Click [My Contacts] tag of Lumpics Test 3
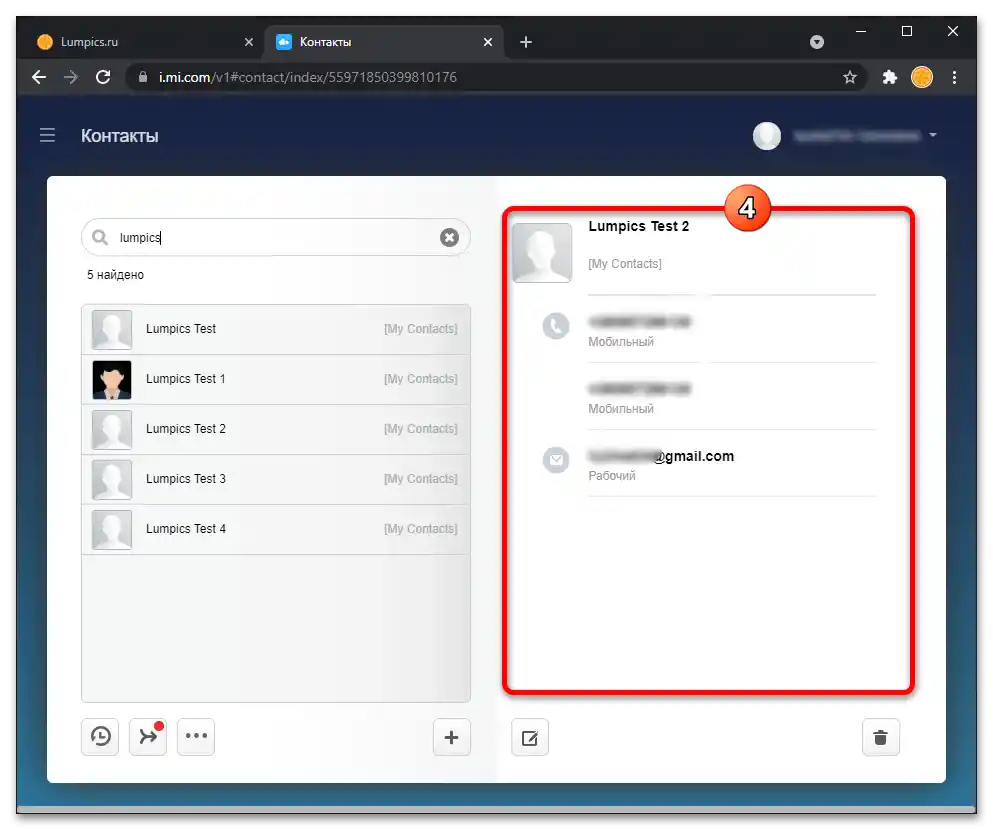This screenshot has height=830, width=993. 421,479
